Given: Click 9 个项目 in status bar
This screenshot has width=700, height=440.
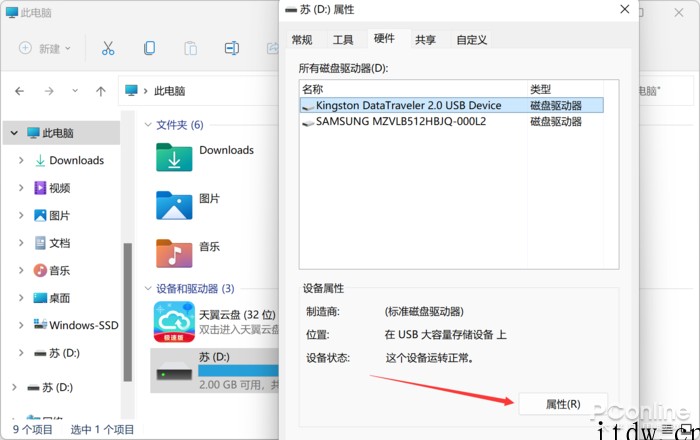Looking at the screenshot, I should coord(33,429).
